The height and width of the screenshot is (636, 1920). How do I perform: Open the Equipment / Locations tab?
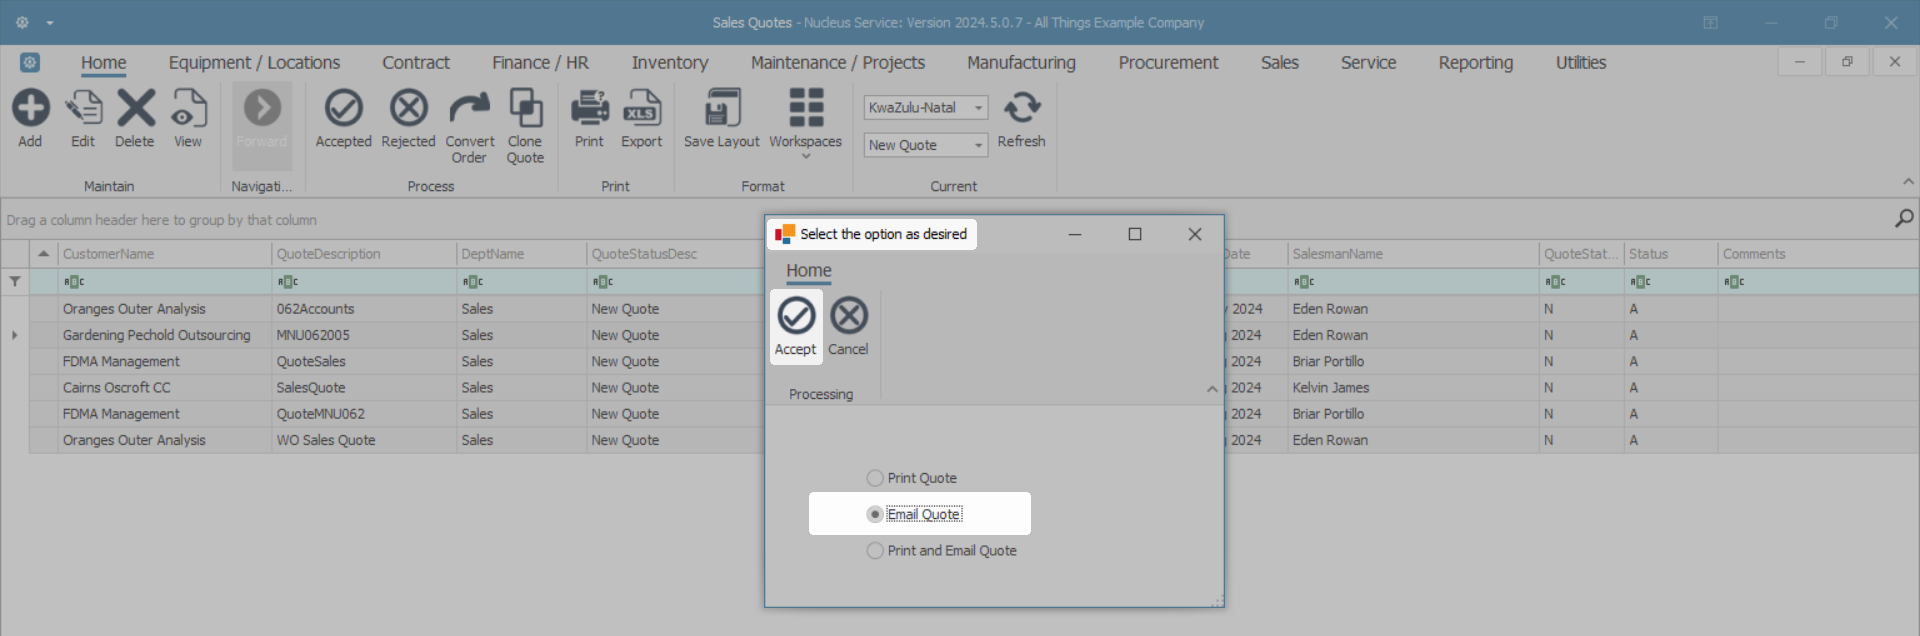click(x=254, y=62)
